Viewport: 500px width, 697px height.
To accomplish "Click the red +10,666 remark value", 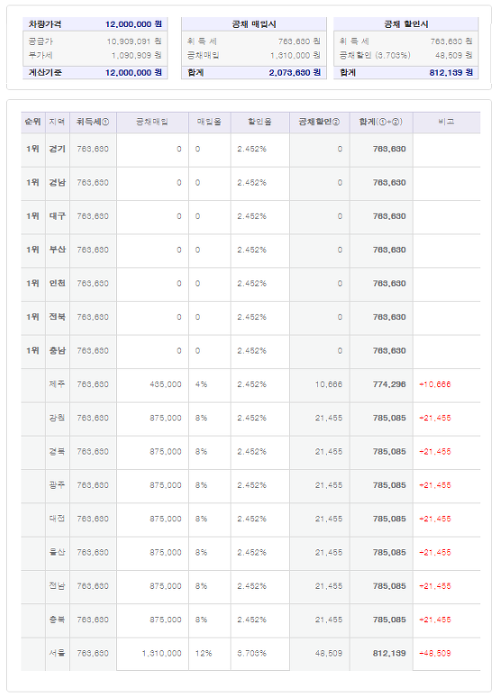I will (x=435, y=385).
